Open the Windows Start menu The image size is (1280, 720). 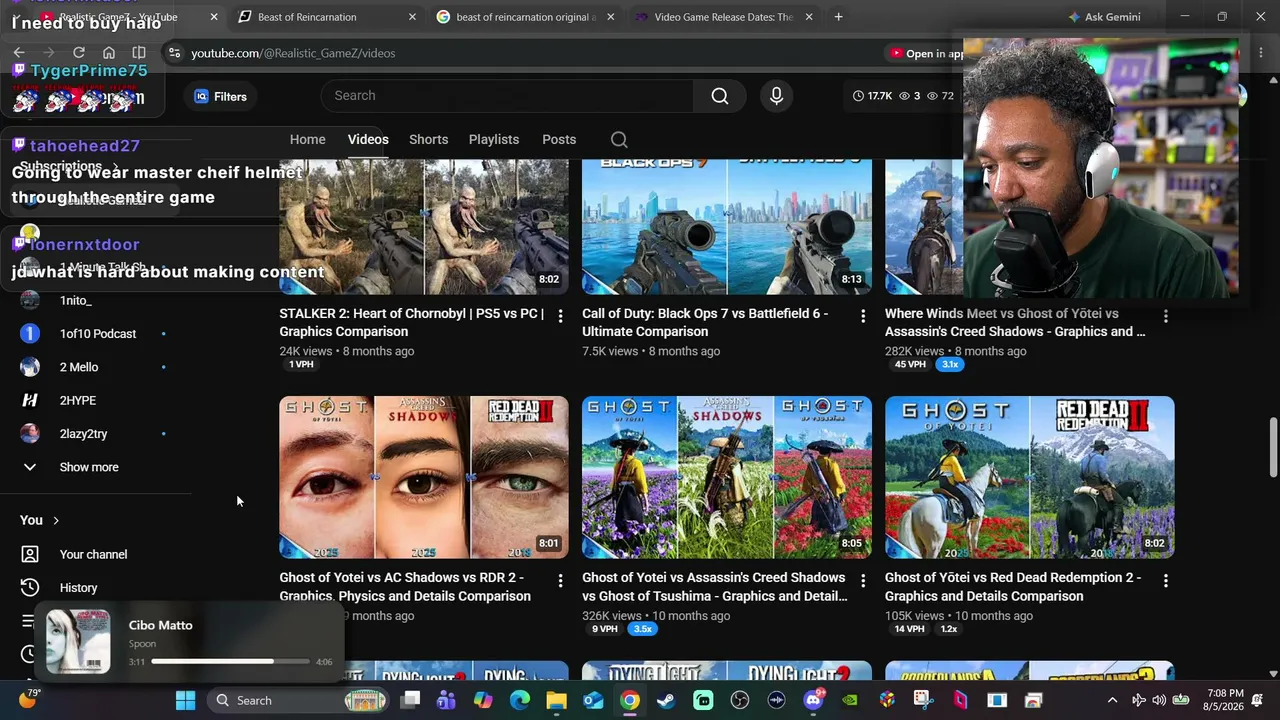pos(185,700)
